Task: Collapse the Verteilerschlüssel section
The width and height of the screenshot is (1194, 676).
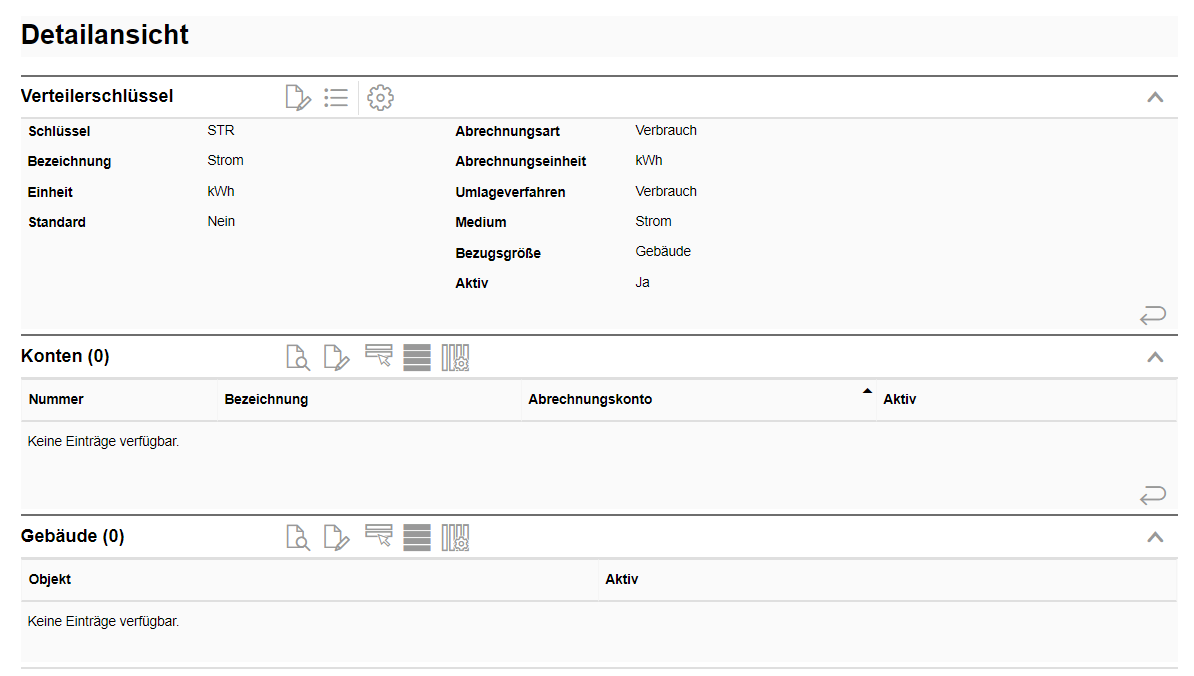Action: (x=1155, y=97)
